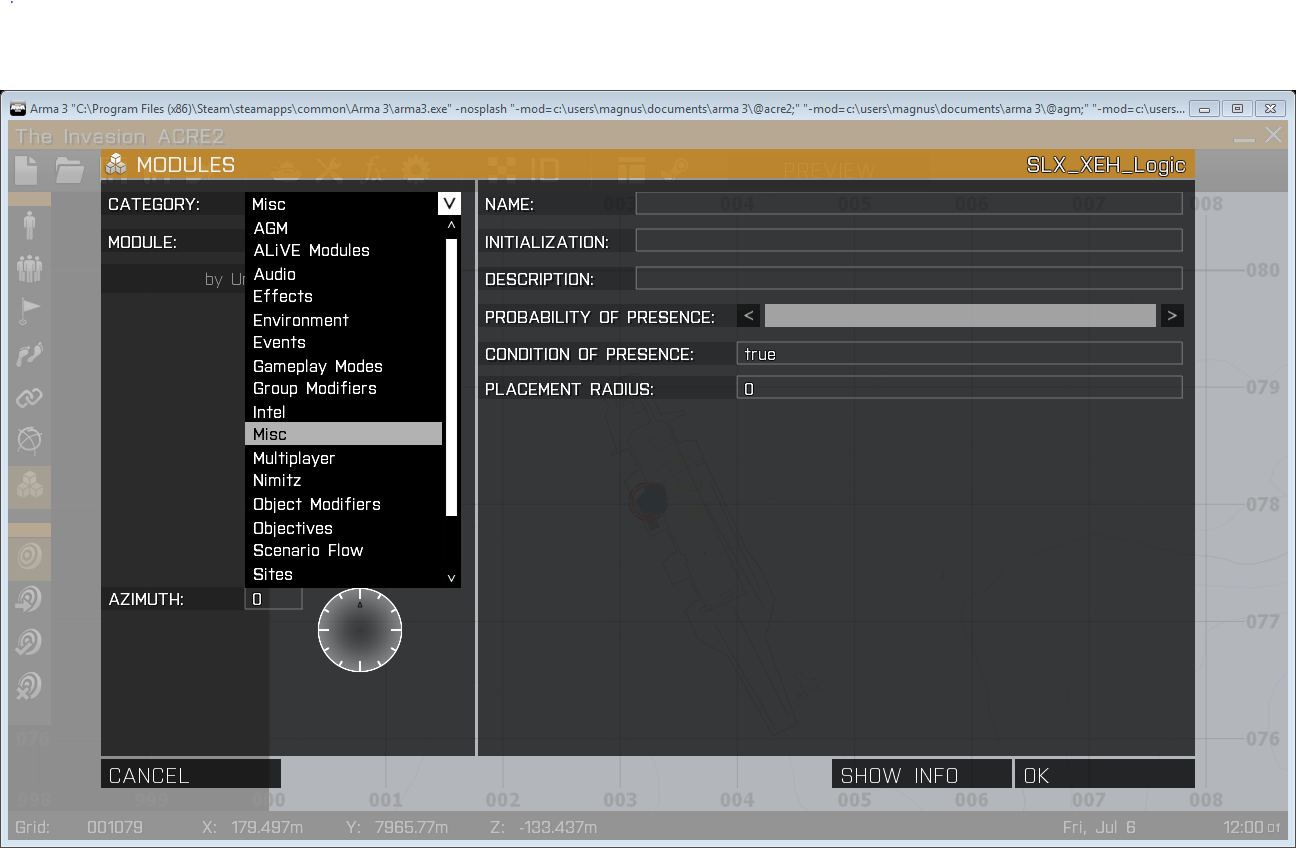Open the Category dropdown arrow
The height and width of the screenshot is (848, 1296).
[449, 204]
